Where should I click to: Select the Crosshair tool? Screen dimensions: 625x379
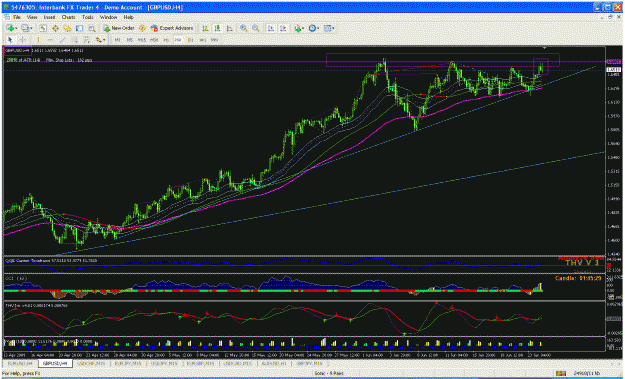22,40
